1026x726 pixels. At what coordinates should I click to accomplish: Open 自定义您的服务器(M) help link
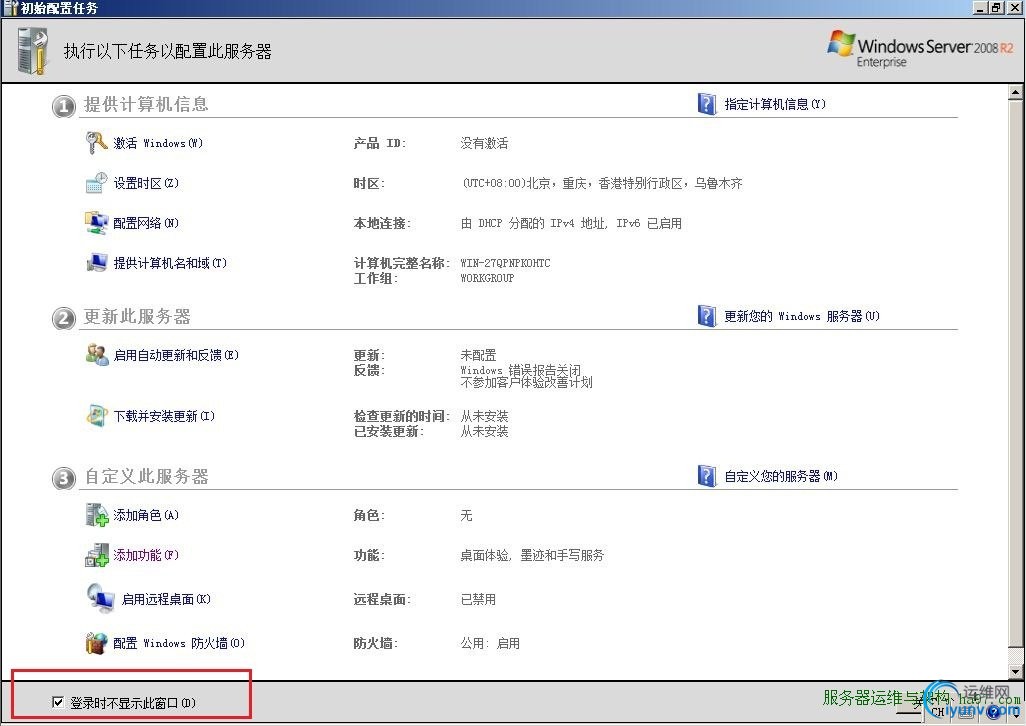(781, 476)
